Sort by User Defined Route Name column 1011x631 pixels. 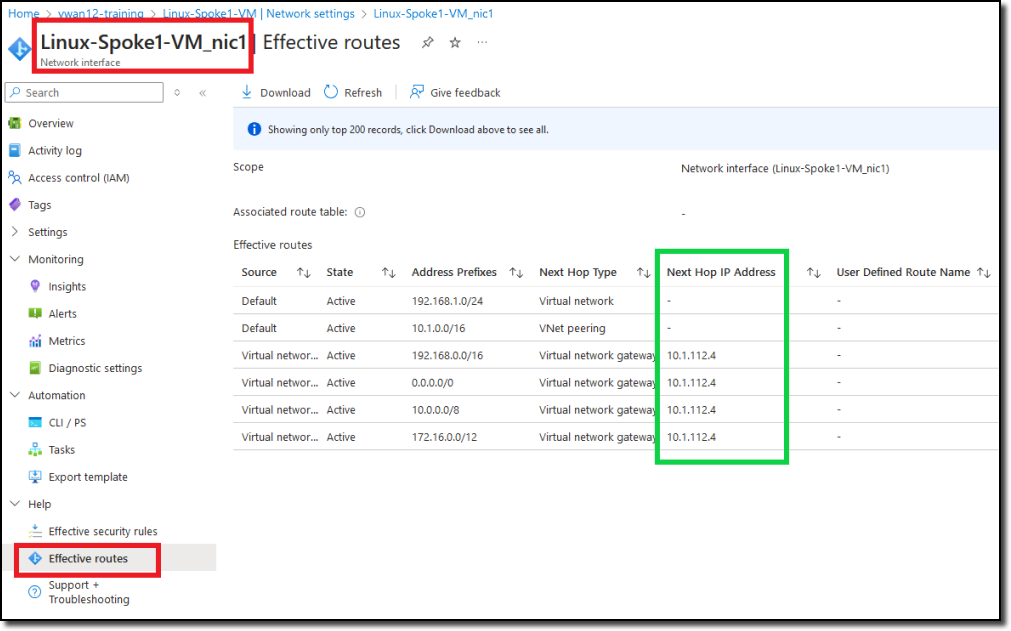pyautogui.click(x=984, y=273)
